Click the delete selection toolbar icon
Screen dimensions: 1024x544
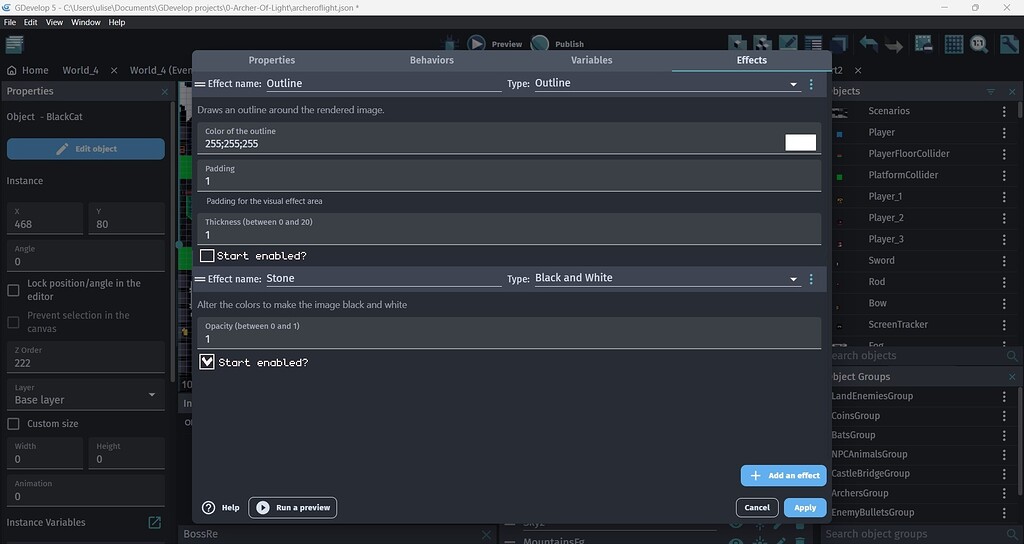click(923, 44)
